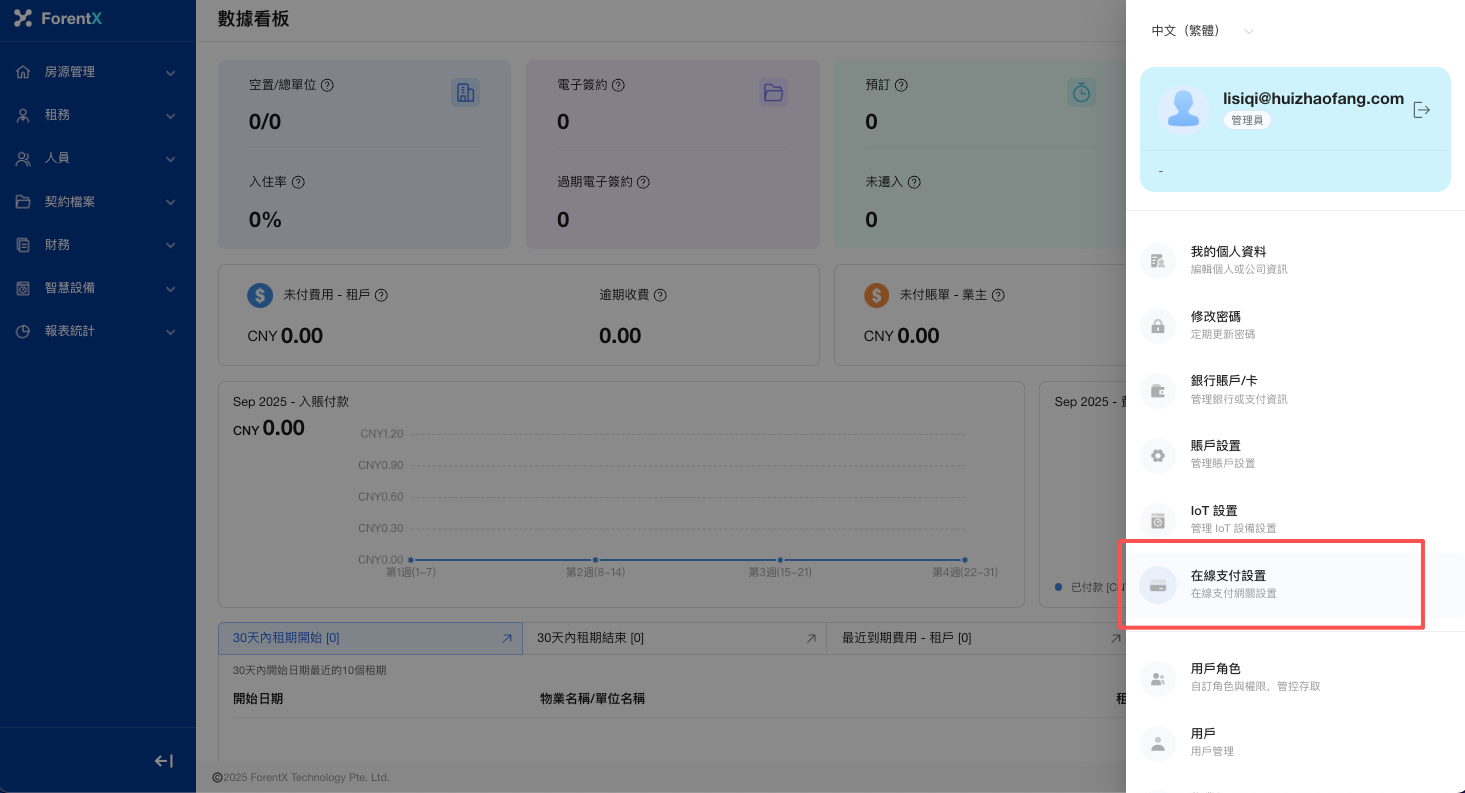
Task: Open the 中文（繁體）language dropdown
Action: tap(1202, 31)
